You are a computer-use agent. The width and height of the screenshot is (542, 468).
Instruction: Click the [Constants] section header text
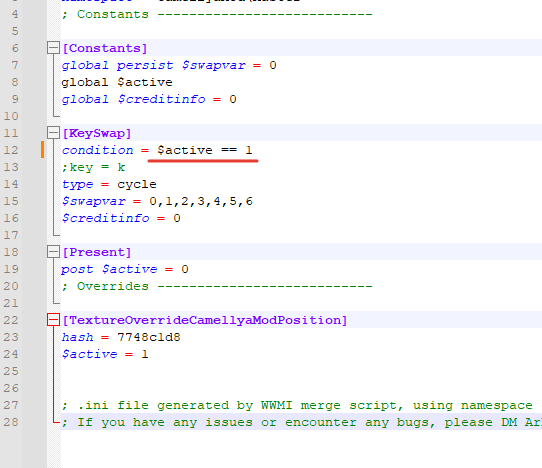105,48
